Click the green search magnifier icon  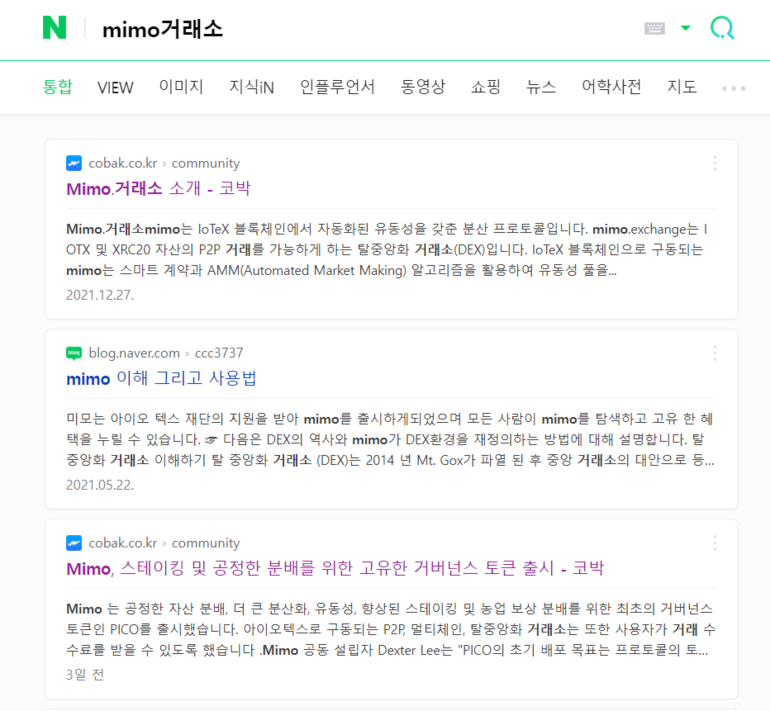point(722,27)
